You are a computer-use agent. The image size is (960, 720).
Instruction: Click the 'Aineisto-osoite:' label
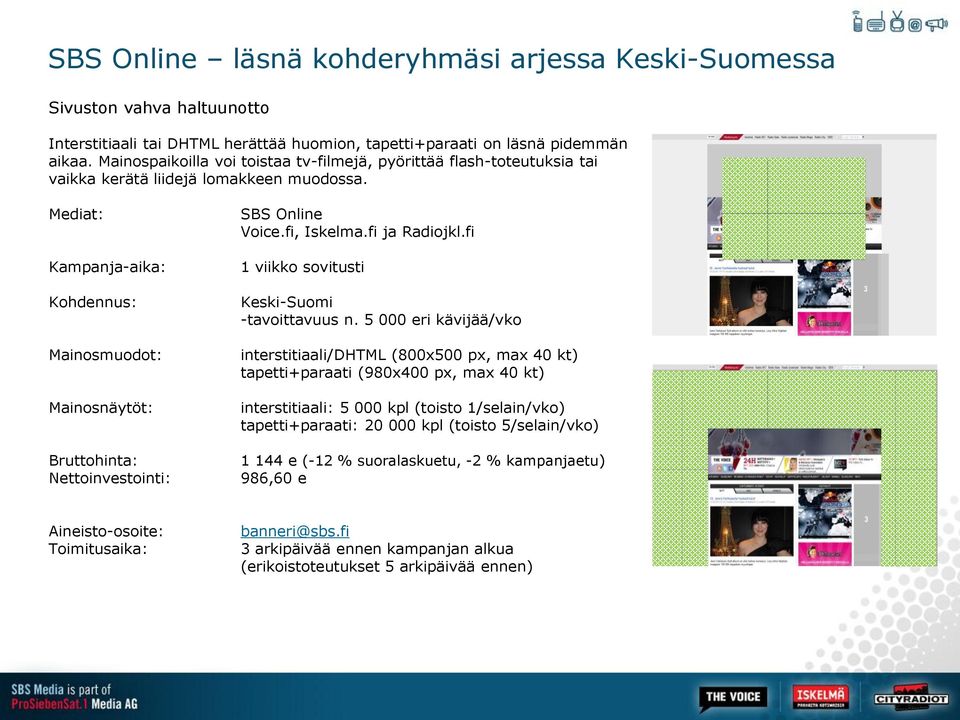(x=106, y=531)
